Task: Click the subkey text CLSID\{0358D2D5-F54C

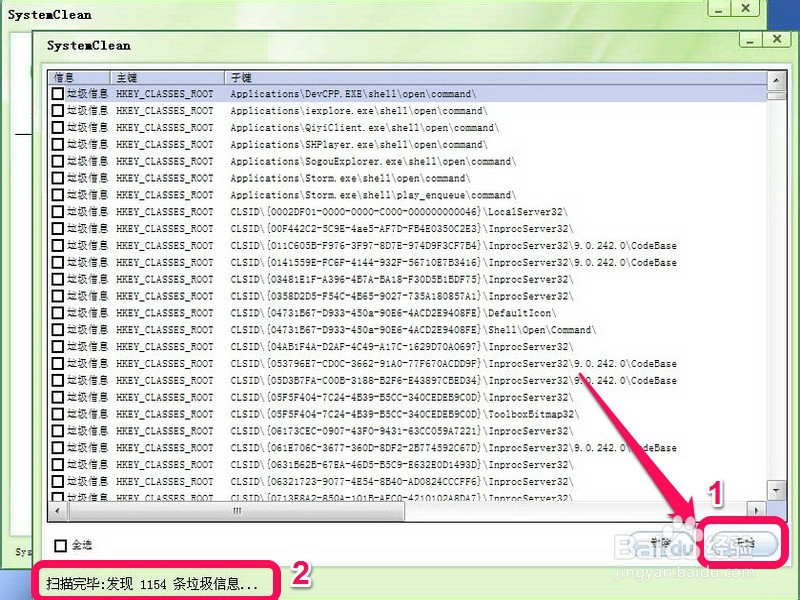Action: [x=402, y=296]
